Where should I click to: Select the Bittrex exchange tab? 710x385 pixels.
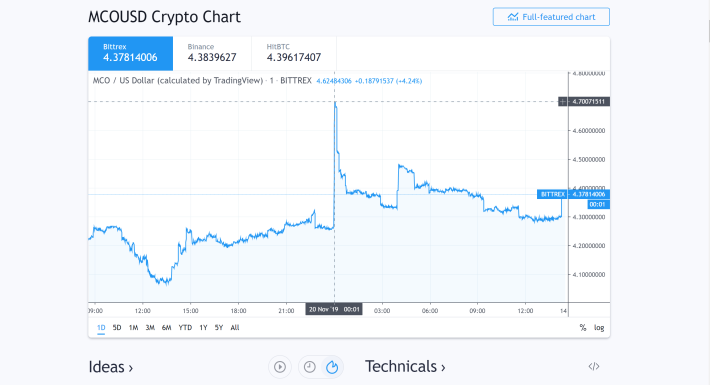coord(130,53)
